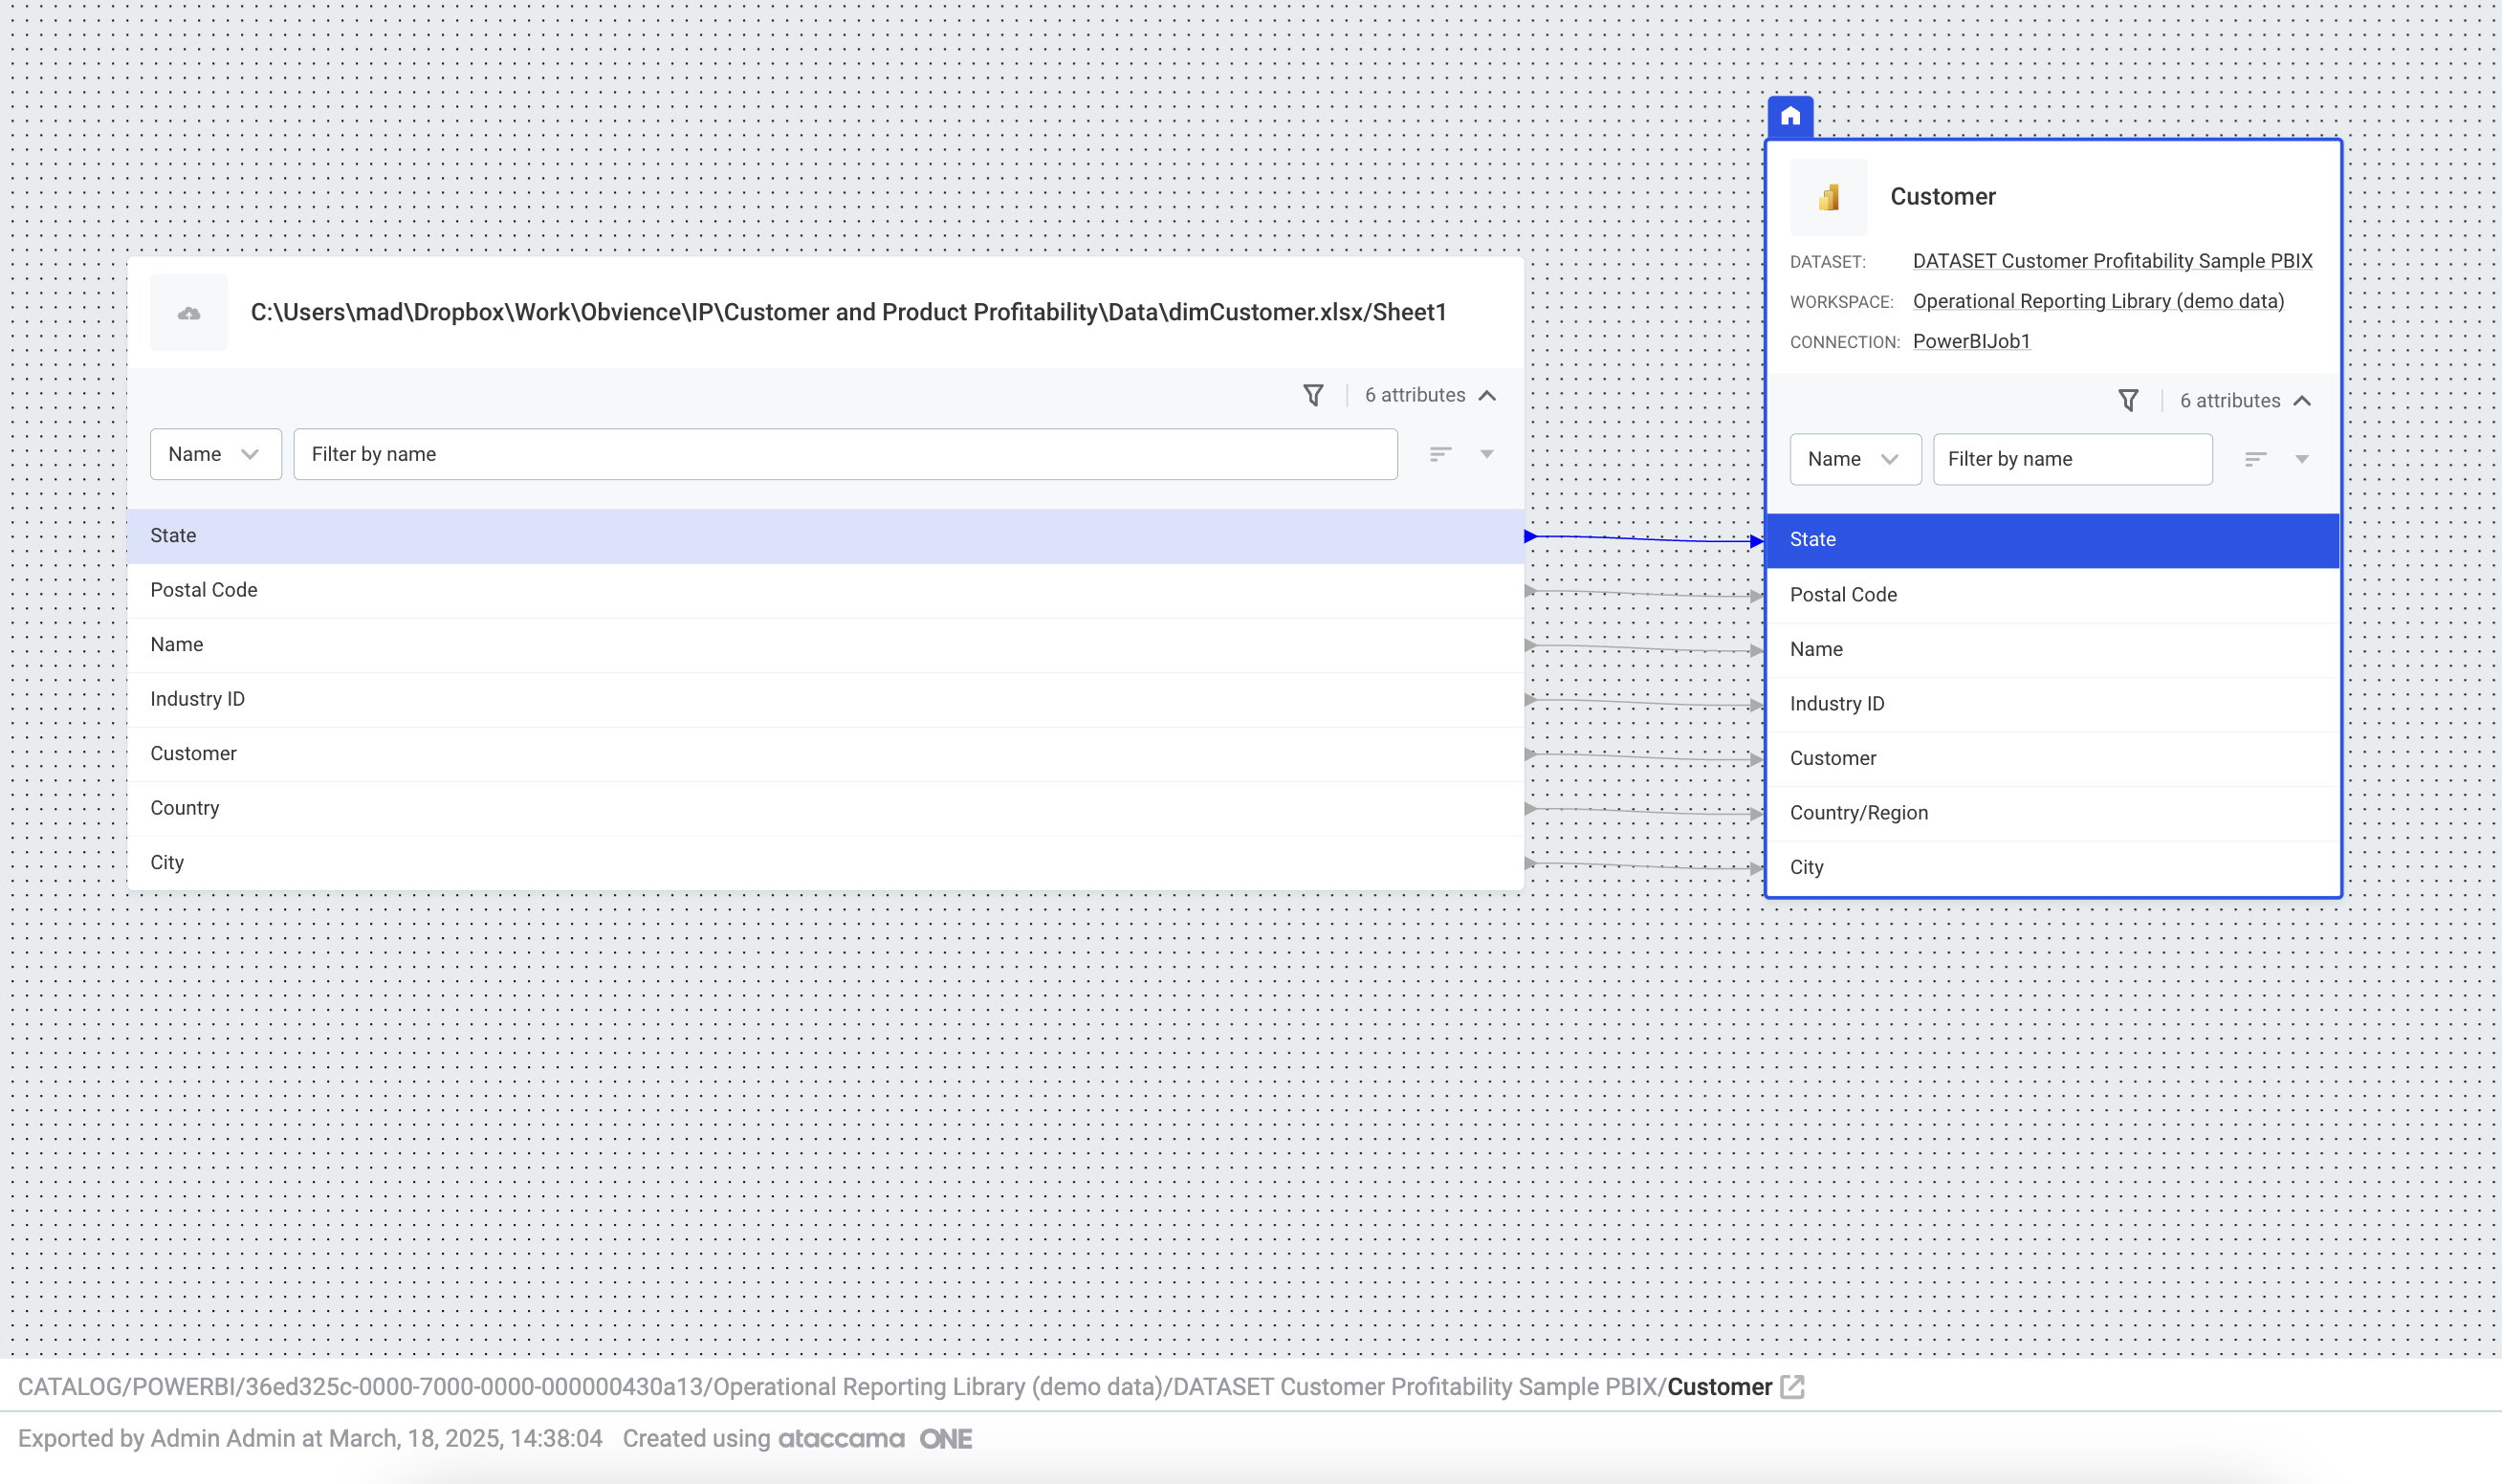Open the PowerBIJob1 connection link

[1971, 341]
